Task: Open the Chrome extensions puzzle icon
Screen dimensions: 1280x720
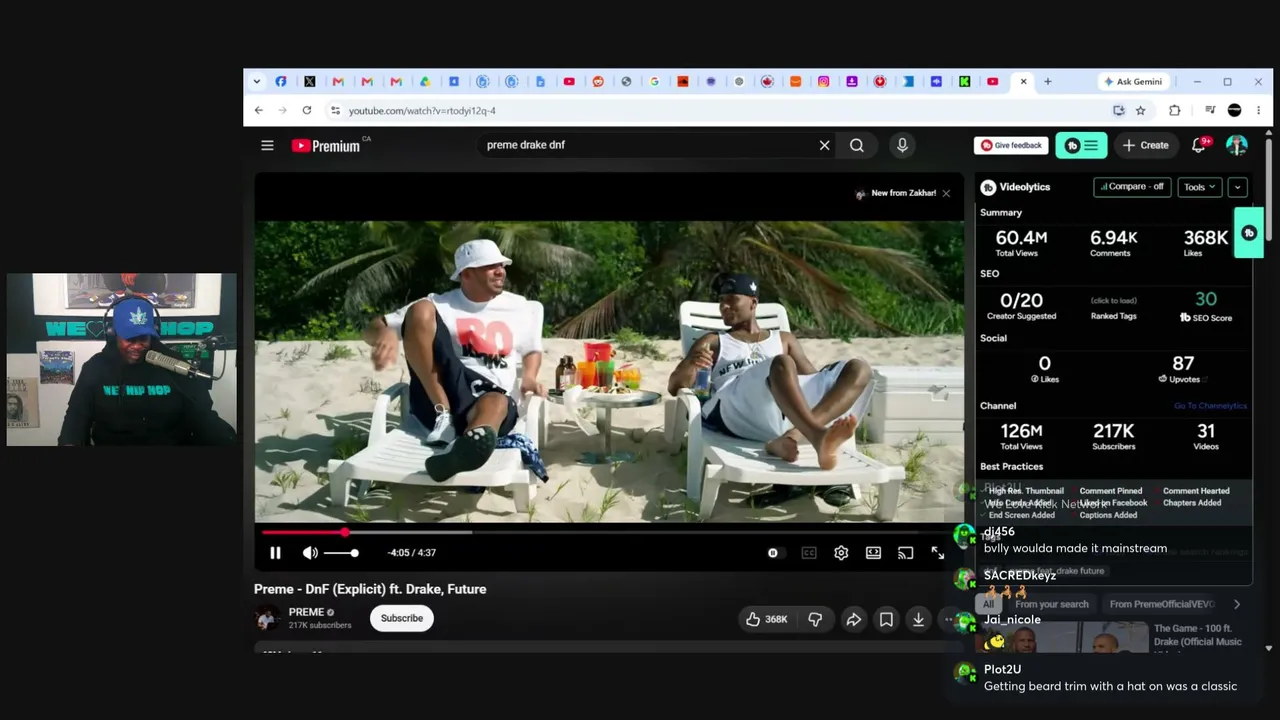Action: (x=1175, y=111)
